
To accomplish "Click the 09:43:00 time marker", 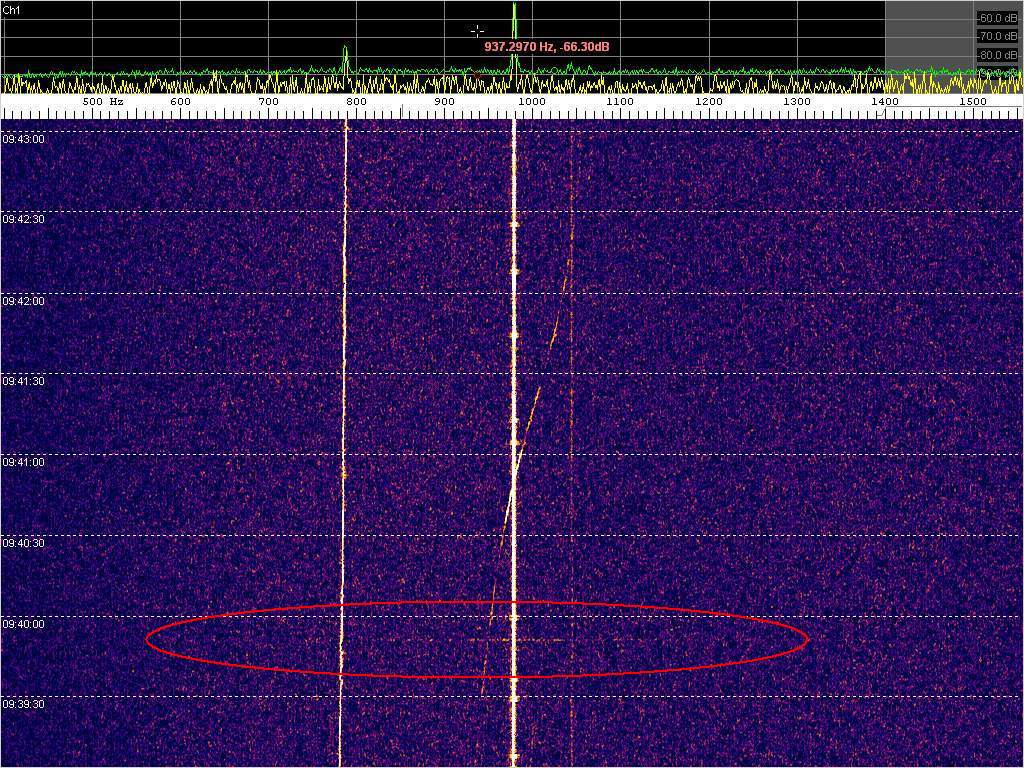I will (x=23, y=139).
